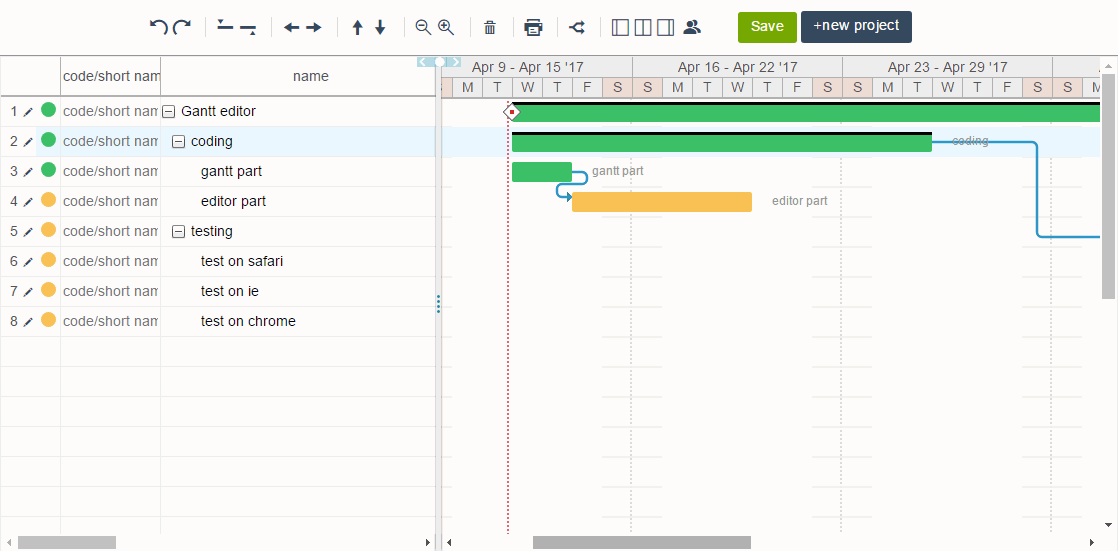Toggle the orange status circle of test on ie
This screenshot has width=1118, height=551.
(48, 289)
